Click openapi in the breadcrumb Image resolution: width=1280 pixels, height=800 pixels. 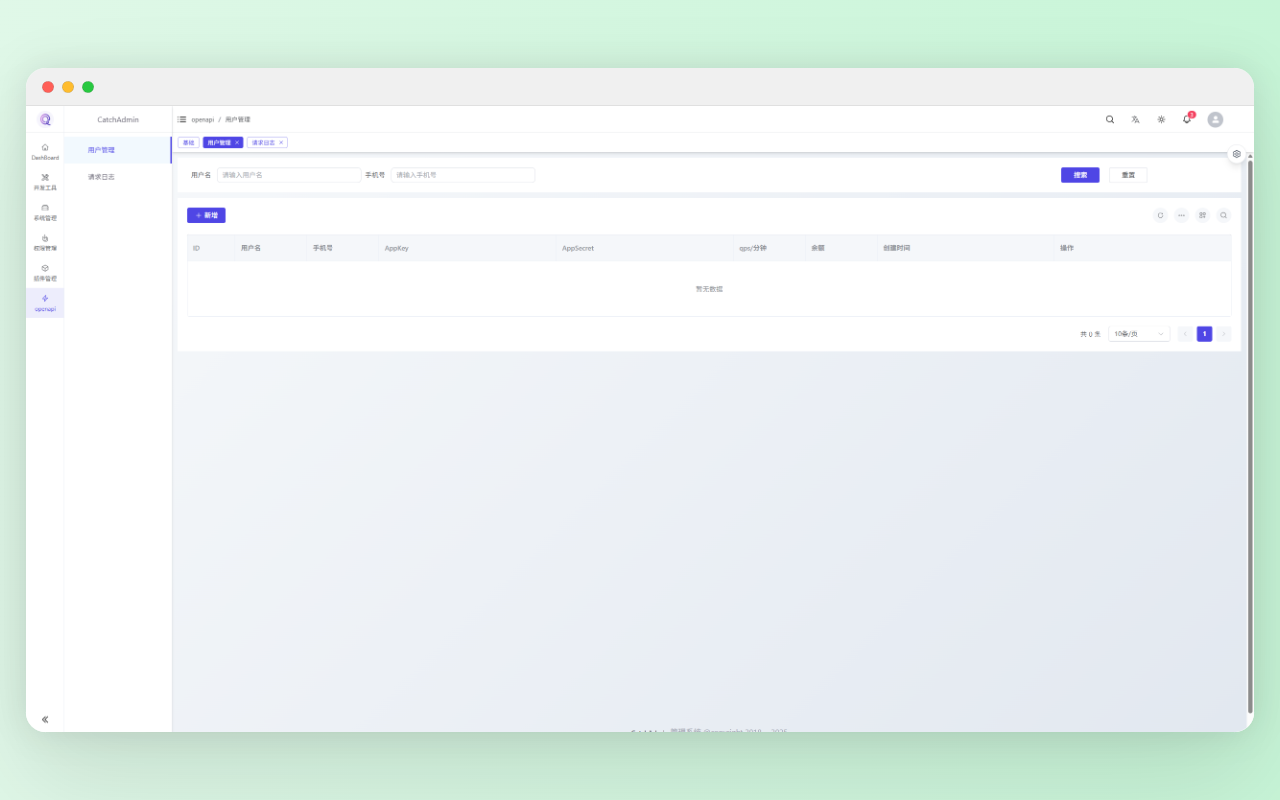click(x=203, y=119)
